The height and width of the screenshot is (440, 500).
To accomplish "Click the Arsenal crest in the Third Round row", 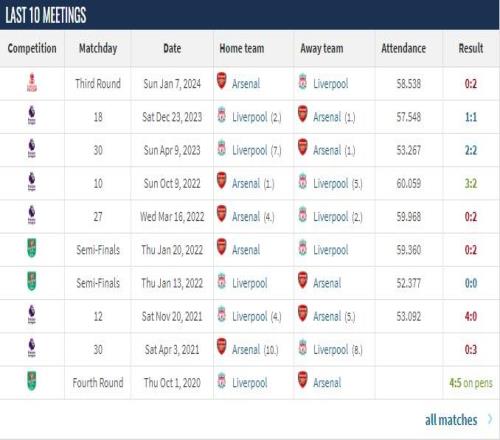I will click(x=222, y=81).
